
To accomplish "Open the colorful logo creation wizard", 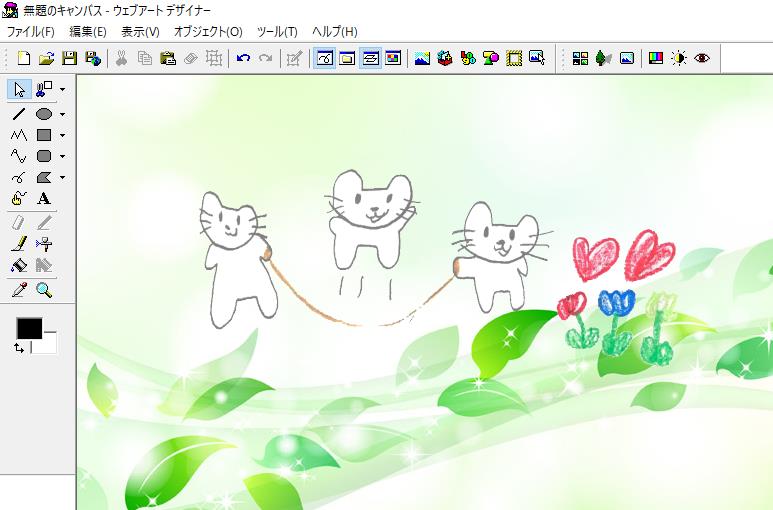I will coord(468,58).
